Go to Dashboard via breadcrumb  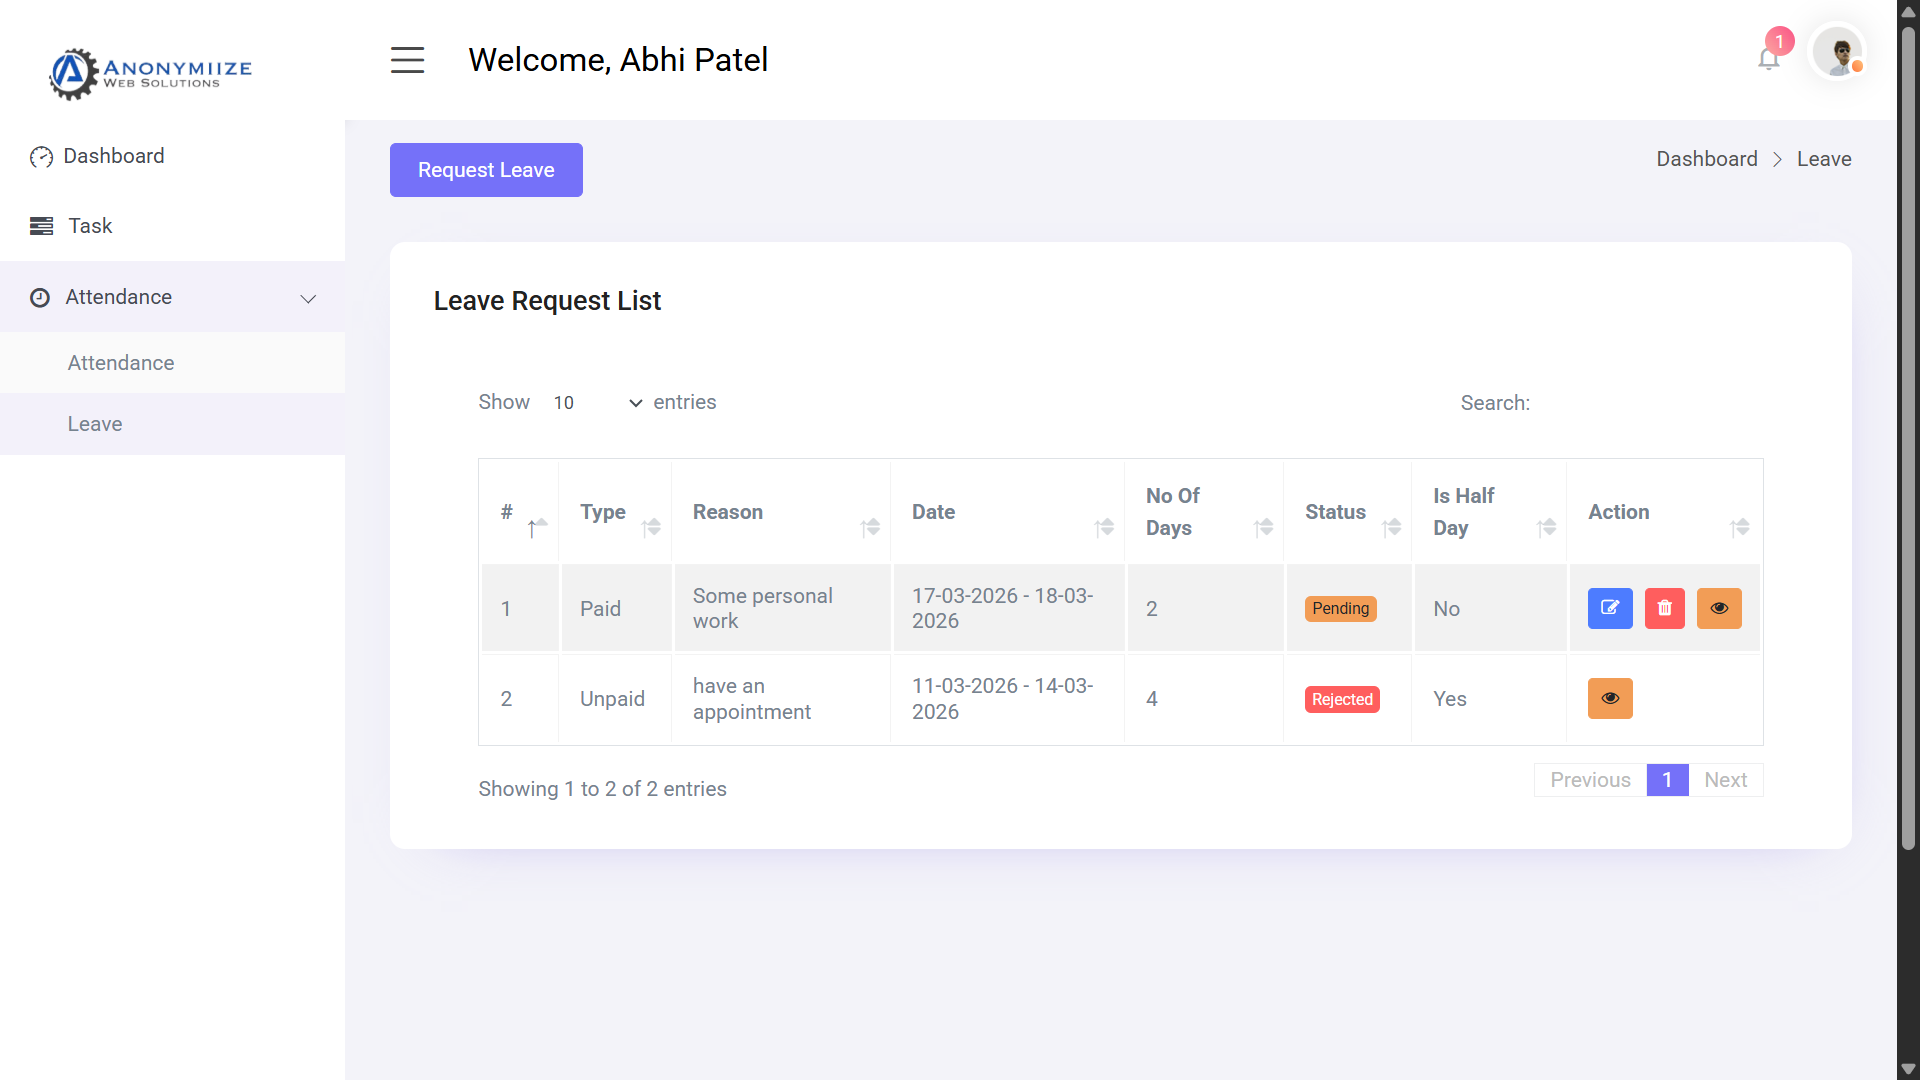click(x=1706, y=159)
